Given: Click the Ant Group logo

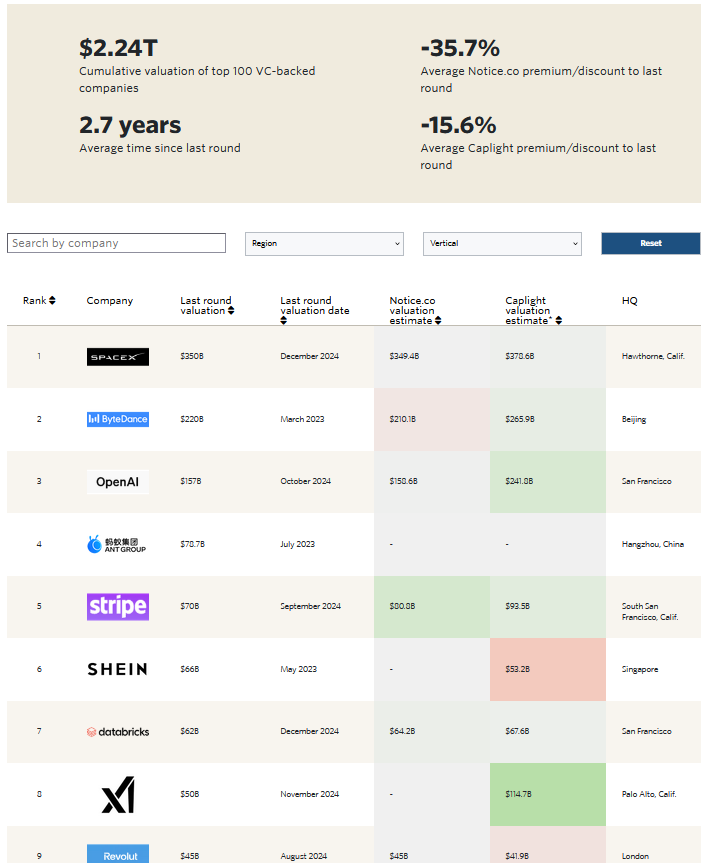Looking at the screenshot, I should [117, 544].
